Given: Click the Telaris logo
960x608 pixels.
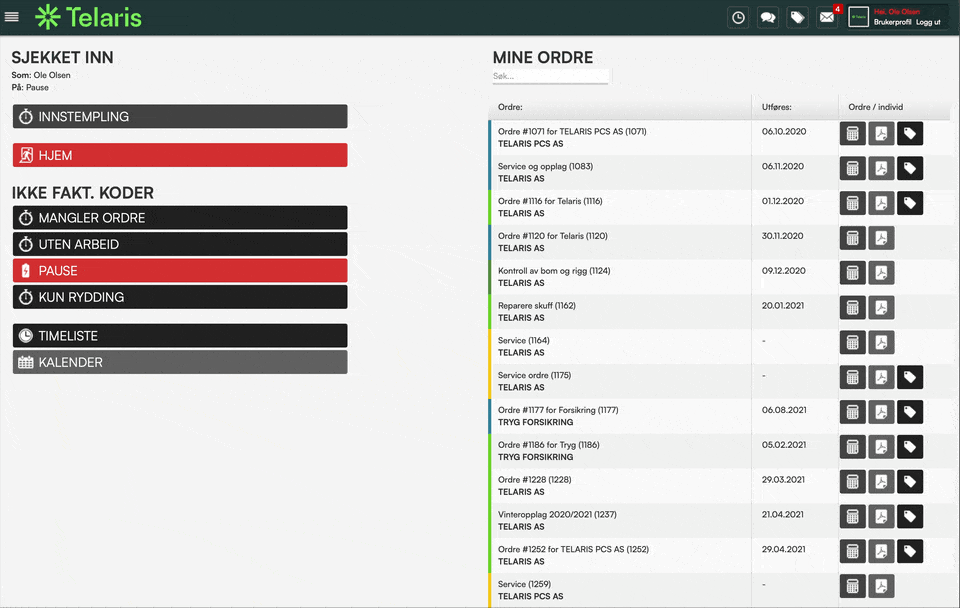Looking at the screenshot, I should [x=88, y=17].
